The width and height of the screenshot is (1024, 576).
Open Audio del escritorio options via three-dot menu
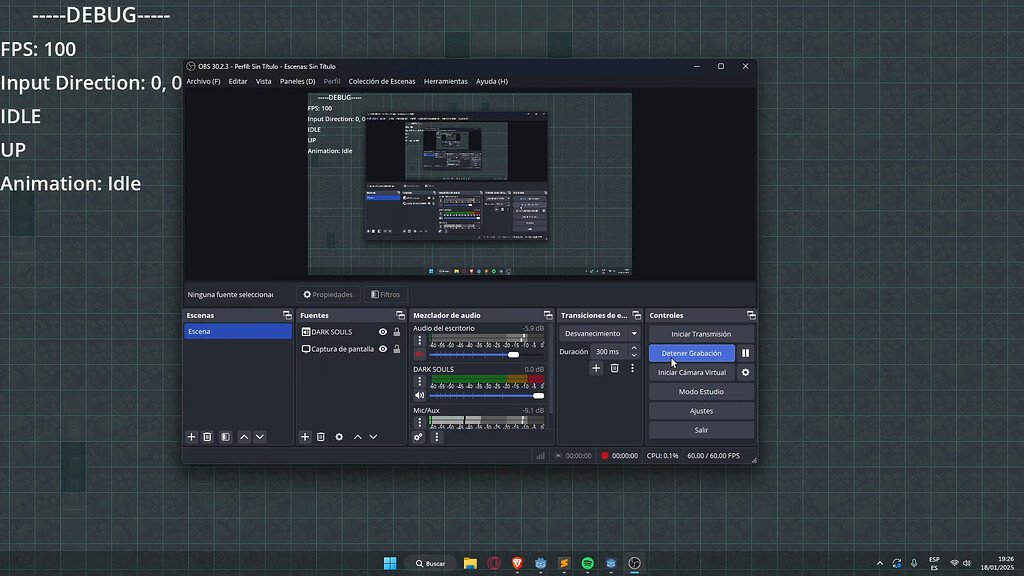click(x=419, y=338)
